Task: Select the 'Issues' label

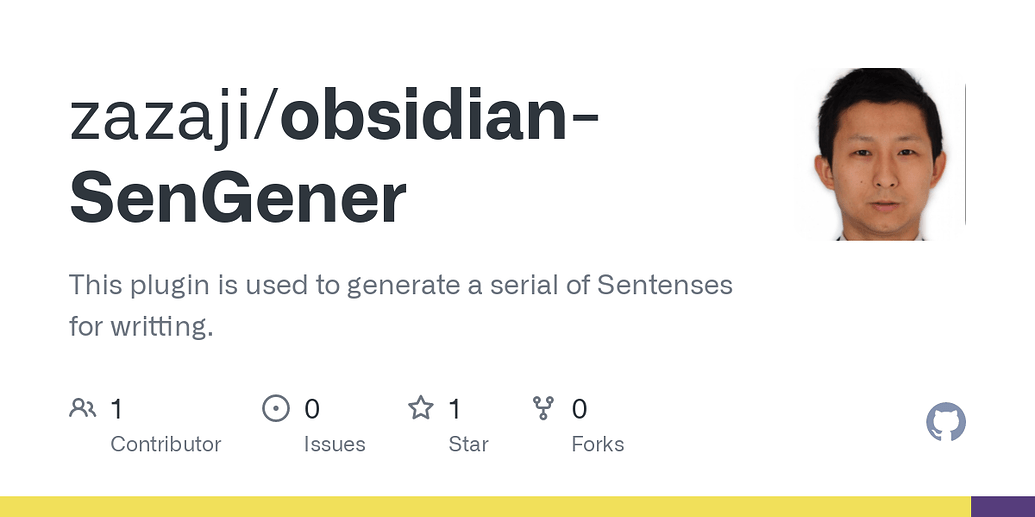Action: tap(334, 444)
